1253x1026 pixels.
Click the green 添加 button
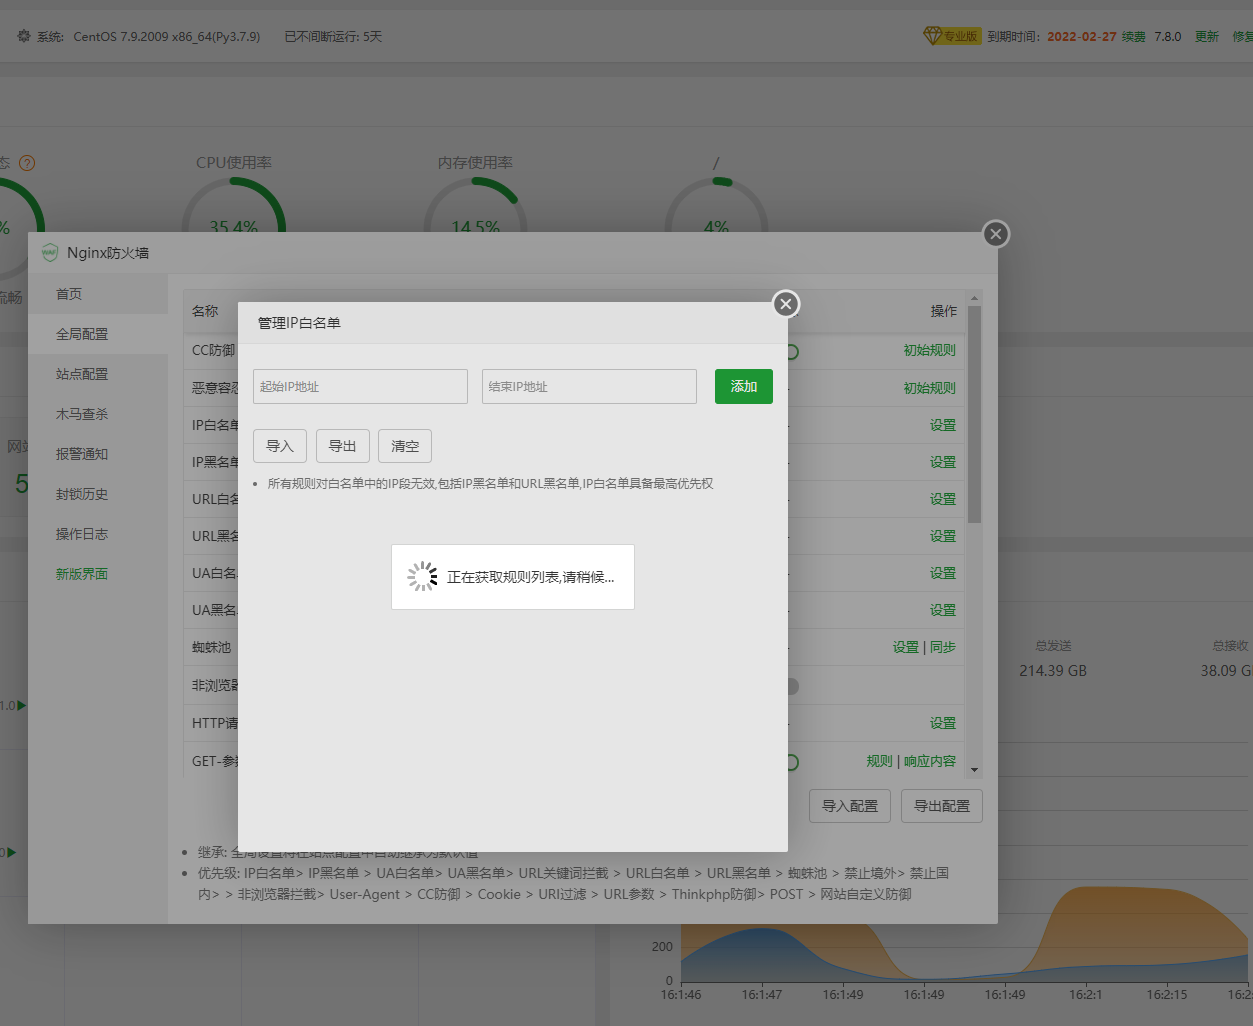coord(744,386)
